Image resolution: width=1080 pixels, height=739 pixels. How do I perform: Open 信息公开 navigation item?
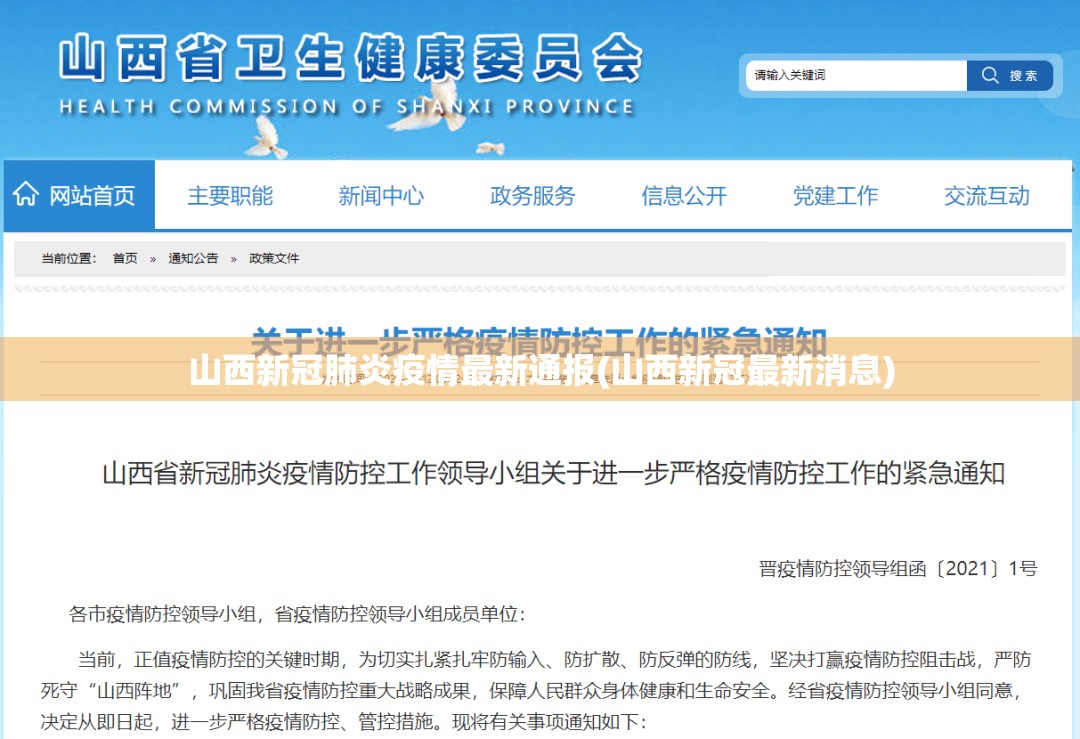[x=684, y=196]
